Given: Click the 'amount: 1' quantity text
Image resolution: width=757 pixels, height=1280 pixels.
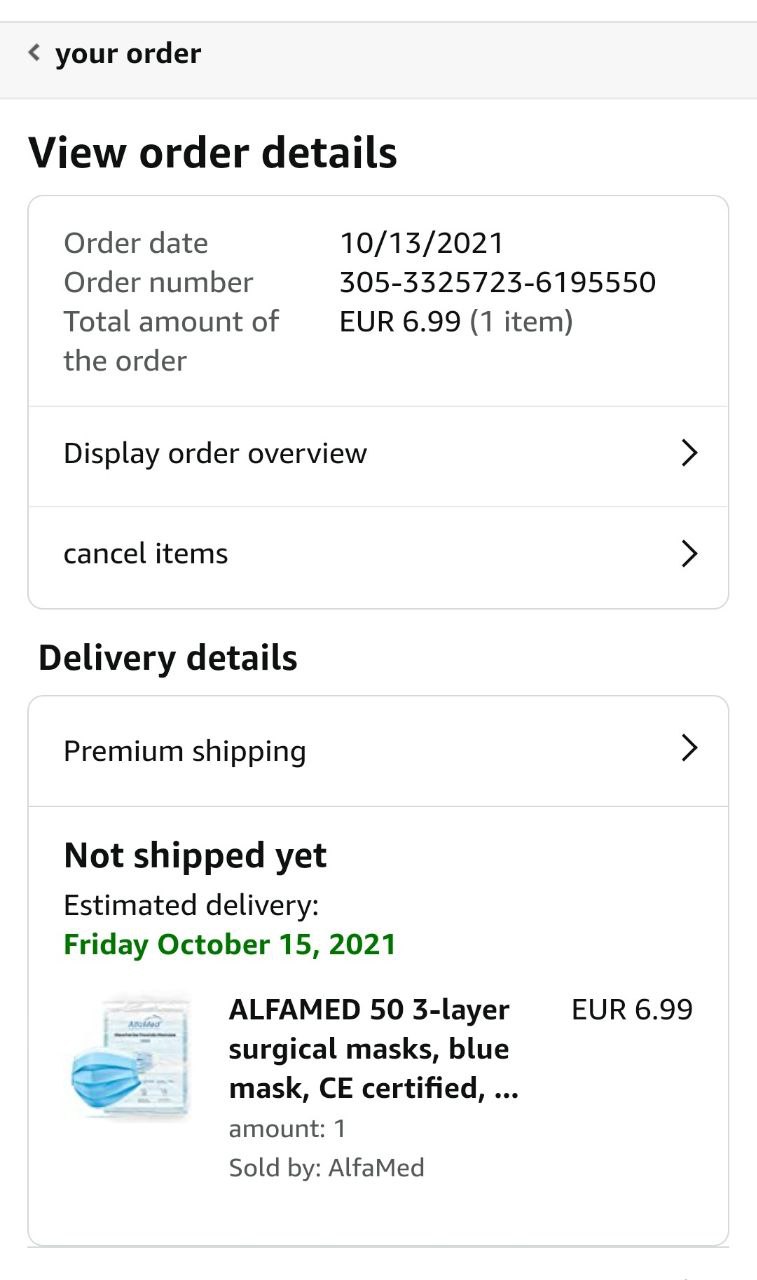Looking at the screenshot, I should pos(287,1129).
